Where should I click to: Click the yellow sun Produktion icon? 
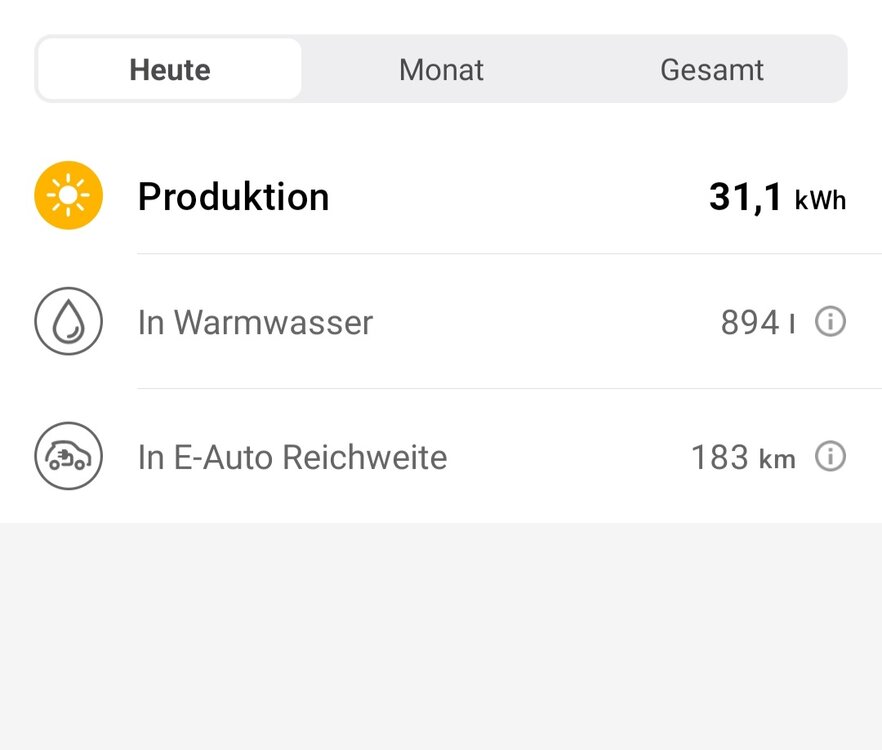click(69, 195)
